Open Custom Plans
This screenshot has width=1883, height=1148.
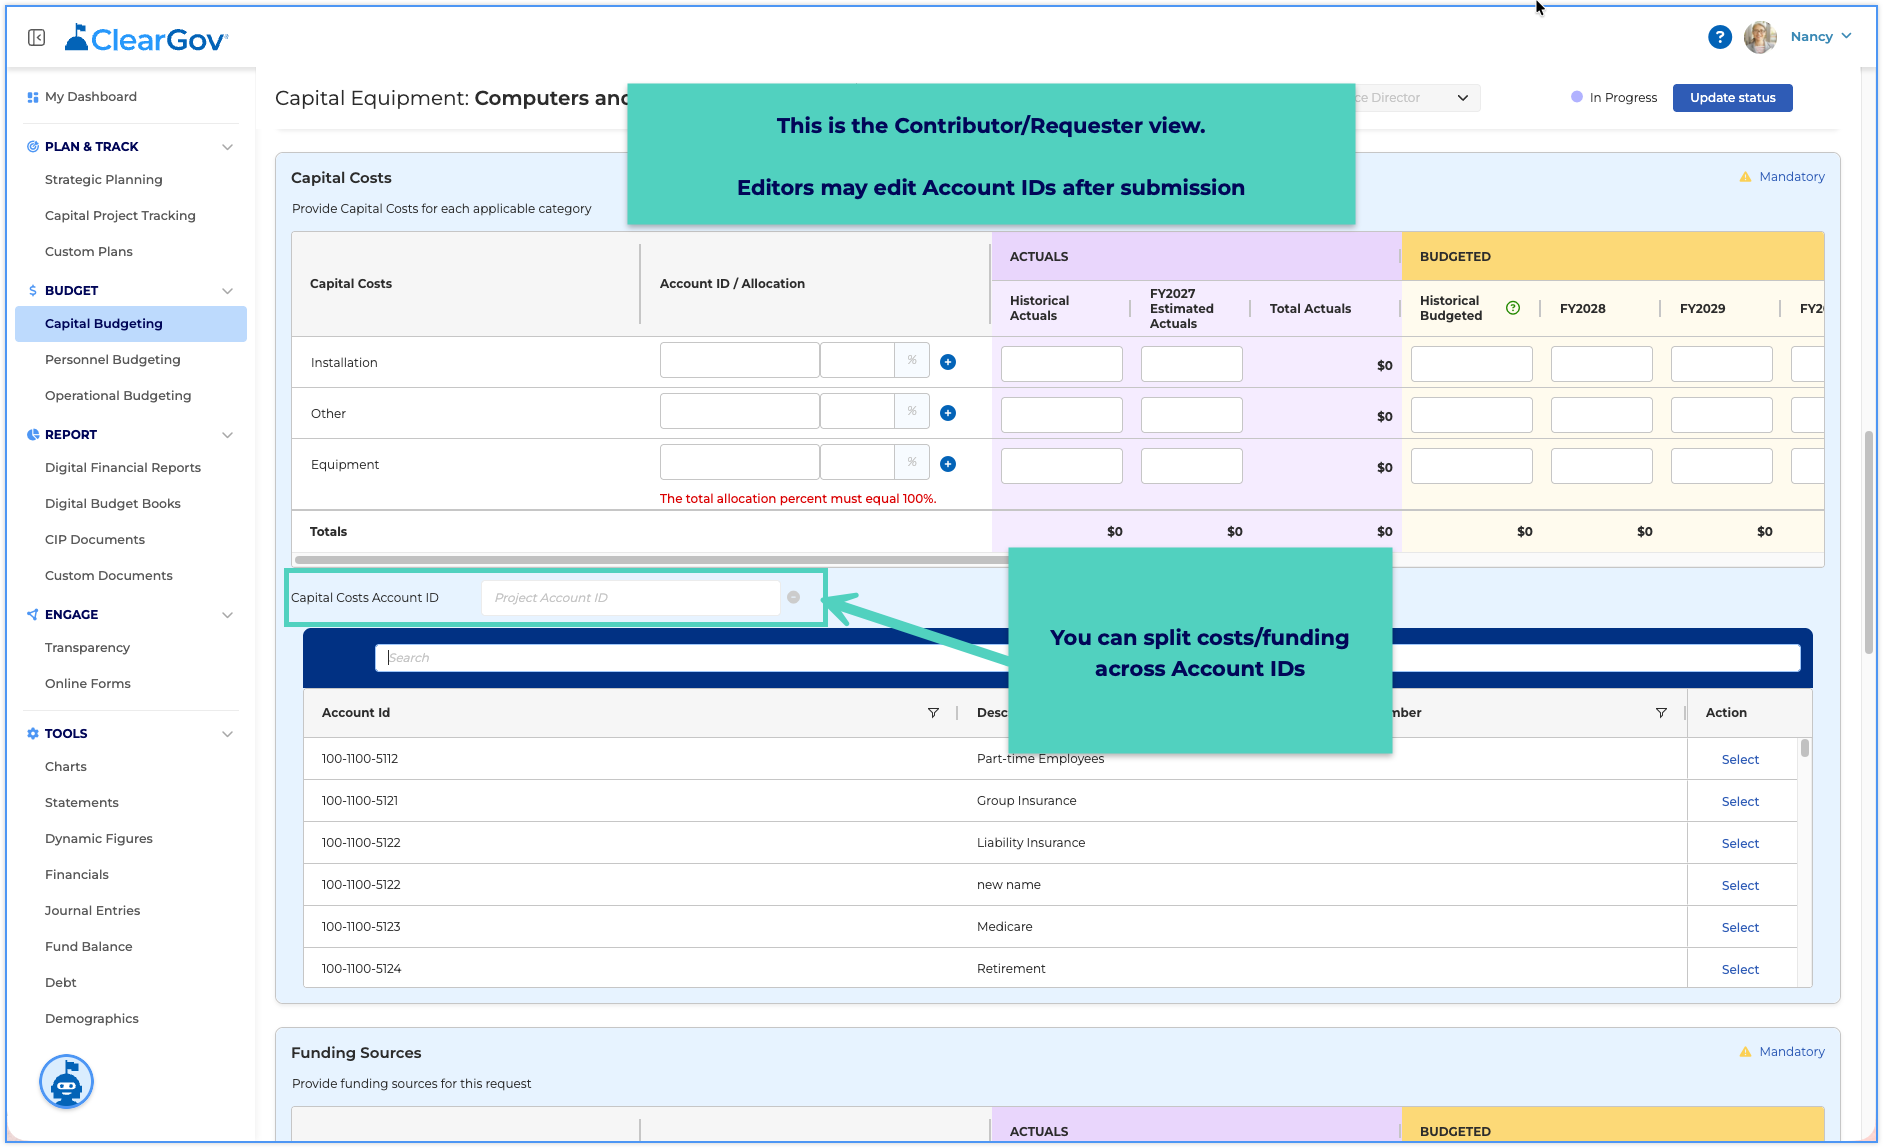(x=89, y=252)
